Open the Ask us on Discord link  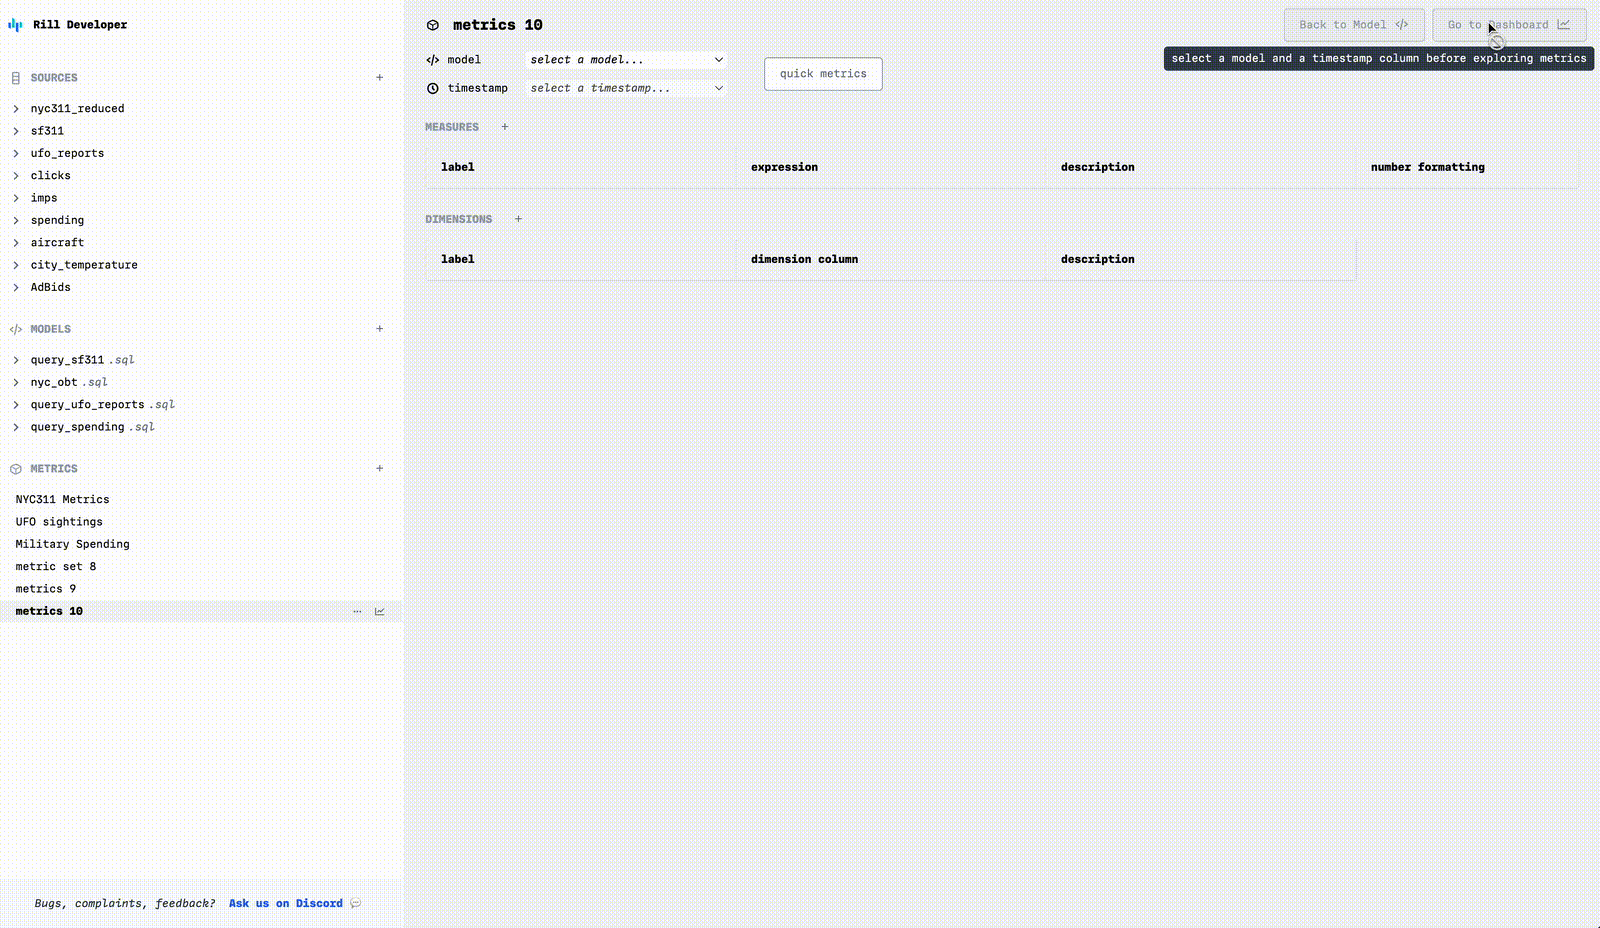click(286, 904)
